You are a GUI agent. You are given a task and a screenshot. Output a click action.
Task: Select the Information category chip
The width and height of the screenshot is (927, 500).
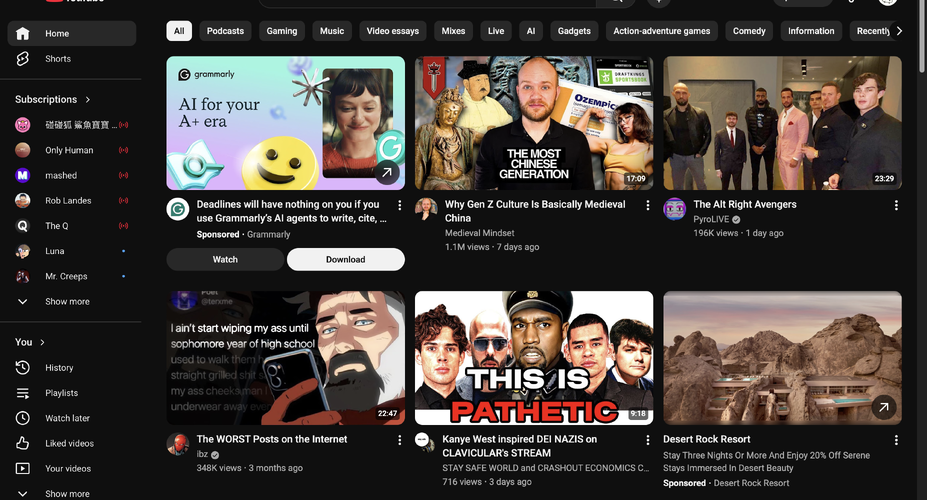point(811,31)
